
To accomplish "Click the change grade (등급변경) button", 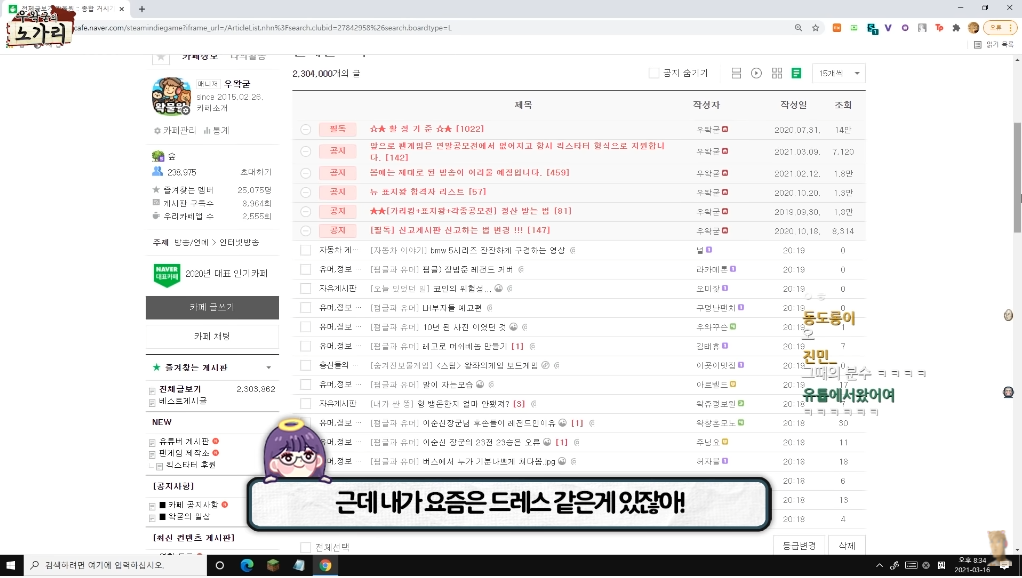I will [798, 545].
